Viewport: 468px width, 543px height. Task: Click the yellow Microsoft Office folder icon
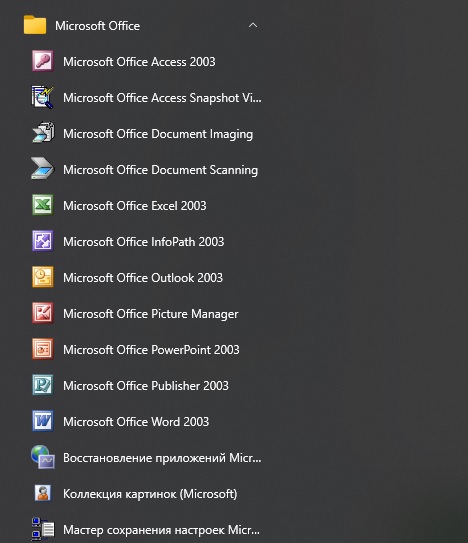35,25
